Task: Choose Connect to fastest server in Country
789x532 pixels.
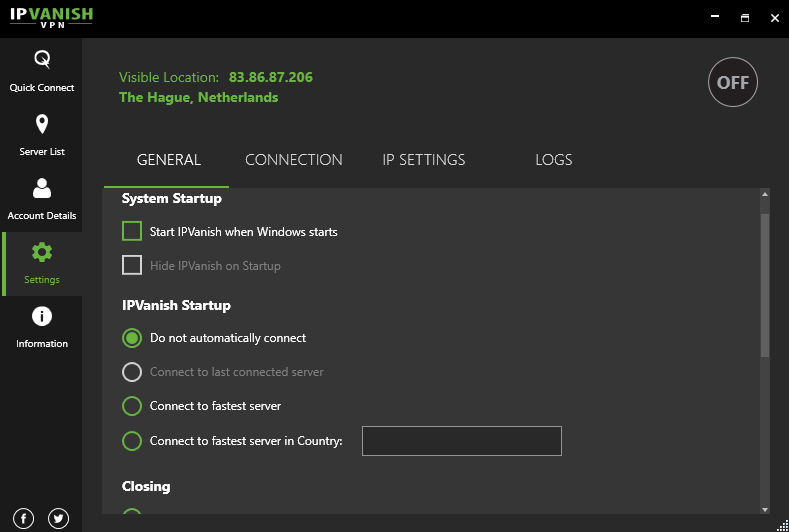Action: click(x=132, y=441)
